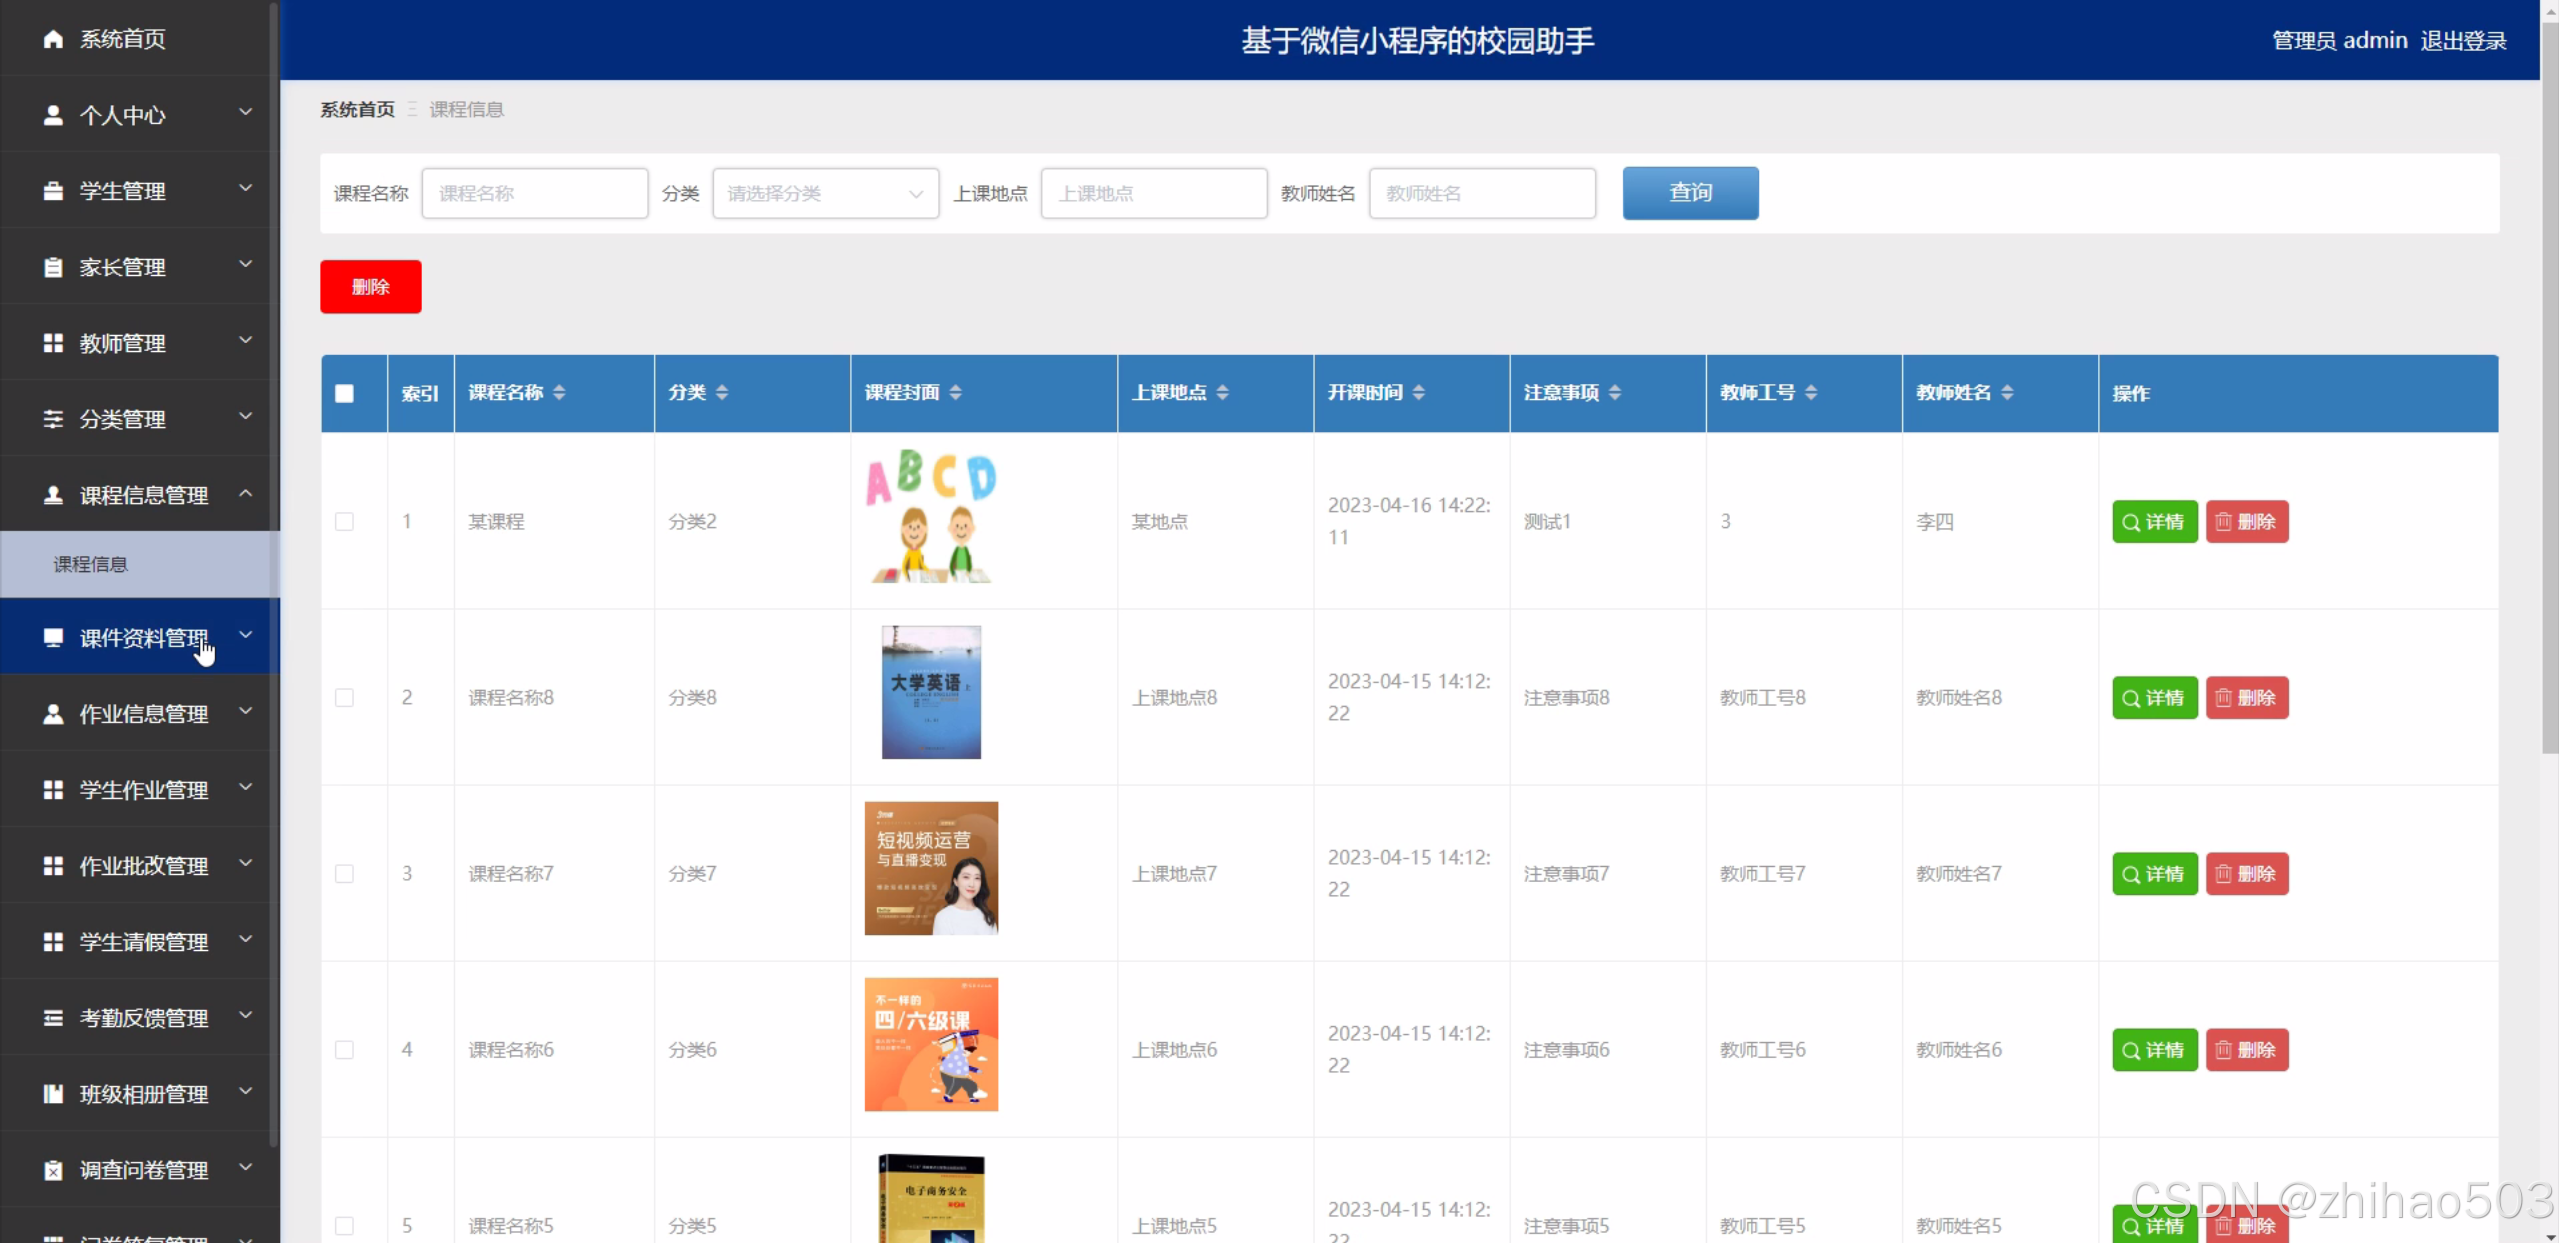Open 教师管理 in the sidebar
The image size is (2559, 1243).
pyautogui.click(x=123, y=342)
